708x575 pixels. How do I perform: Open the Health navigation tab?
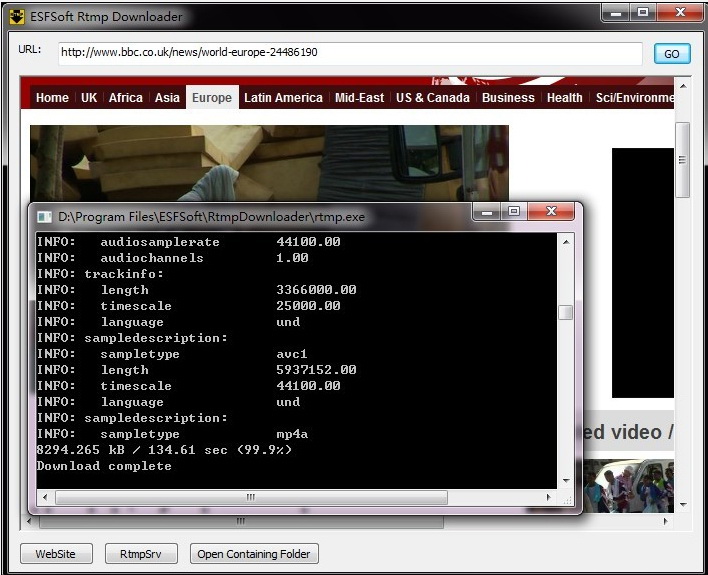point(564,98)
